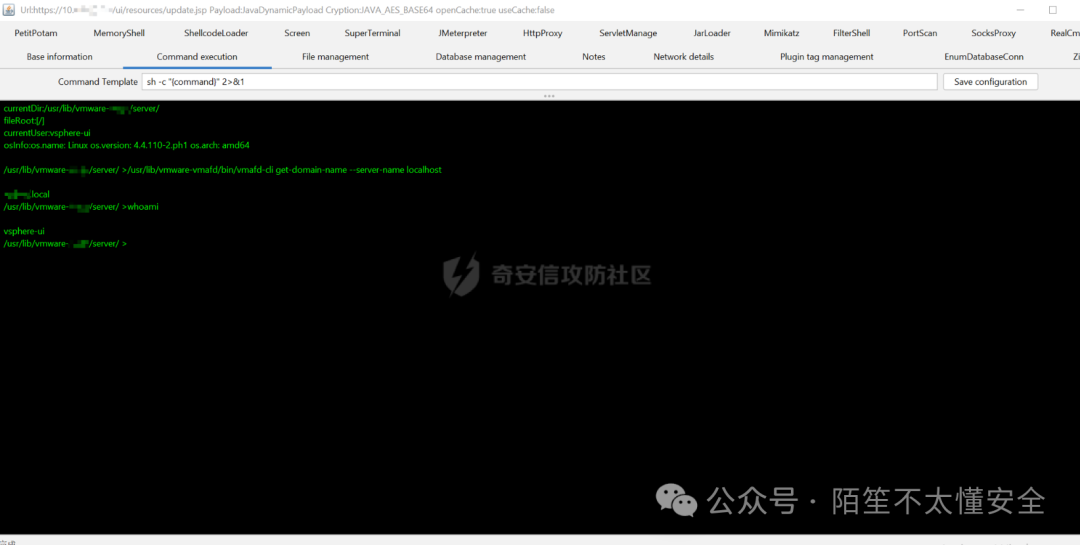Click the 'Command Template' label
Viewport: 1080px width, 545px height.
click(98, 82)
